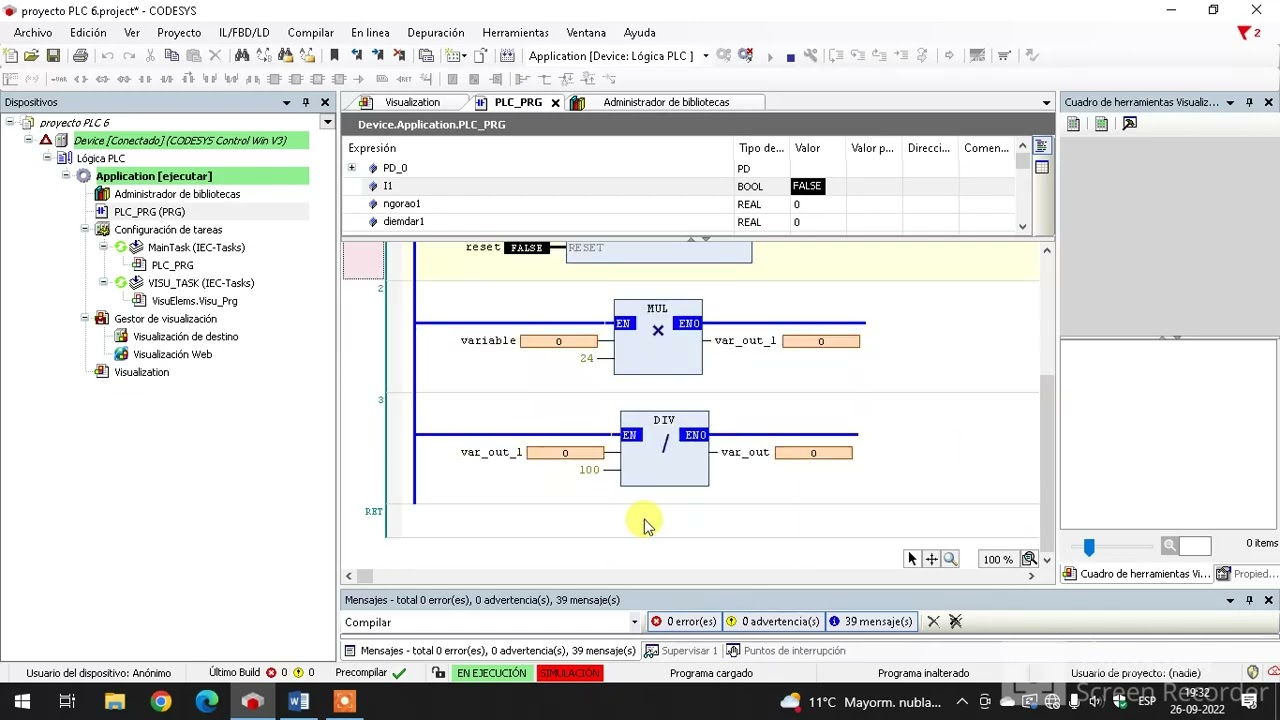Toggle bookmark with the bookmark icon
1280x720 pixels.
click(x=335, y=56)
